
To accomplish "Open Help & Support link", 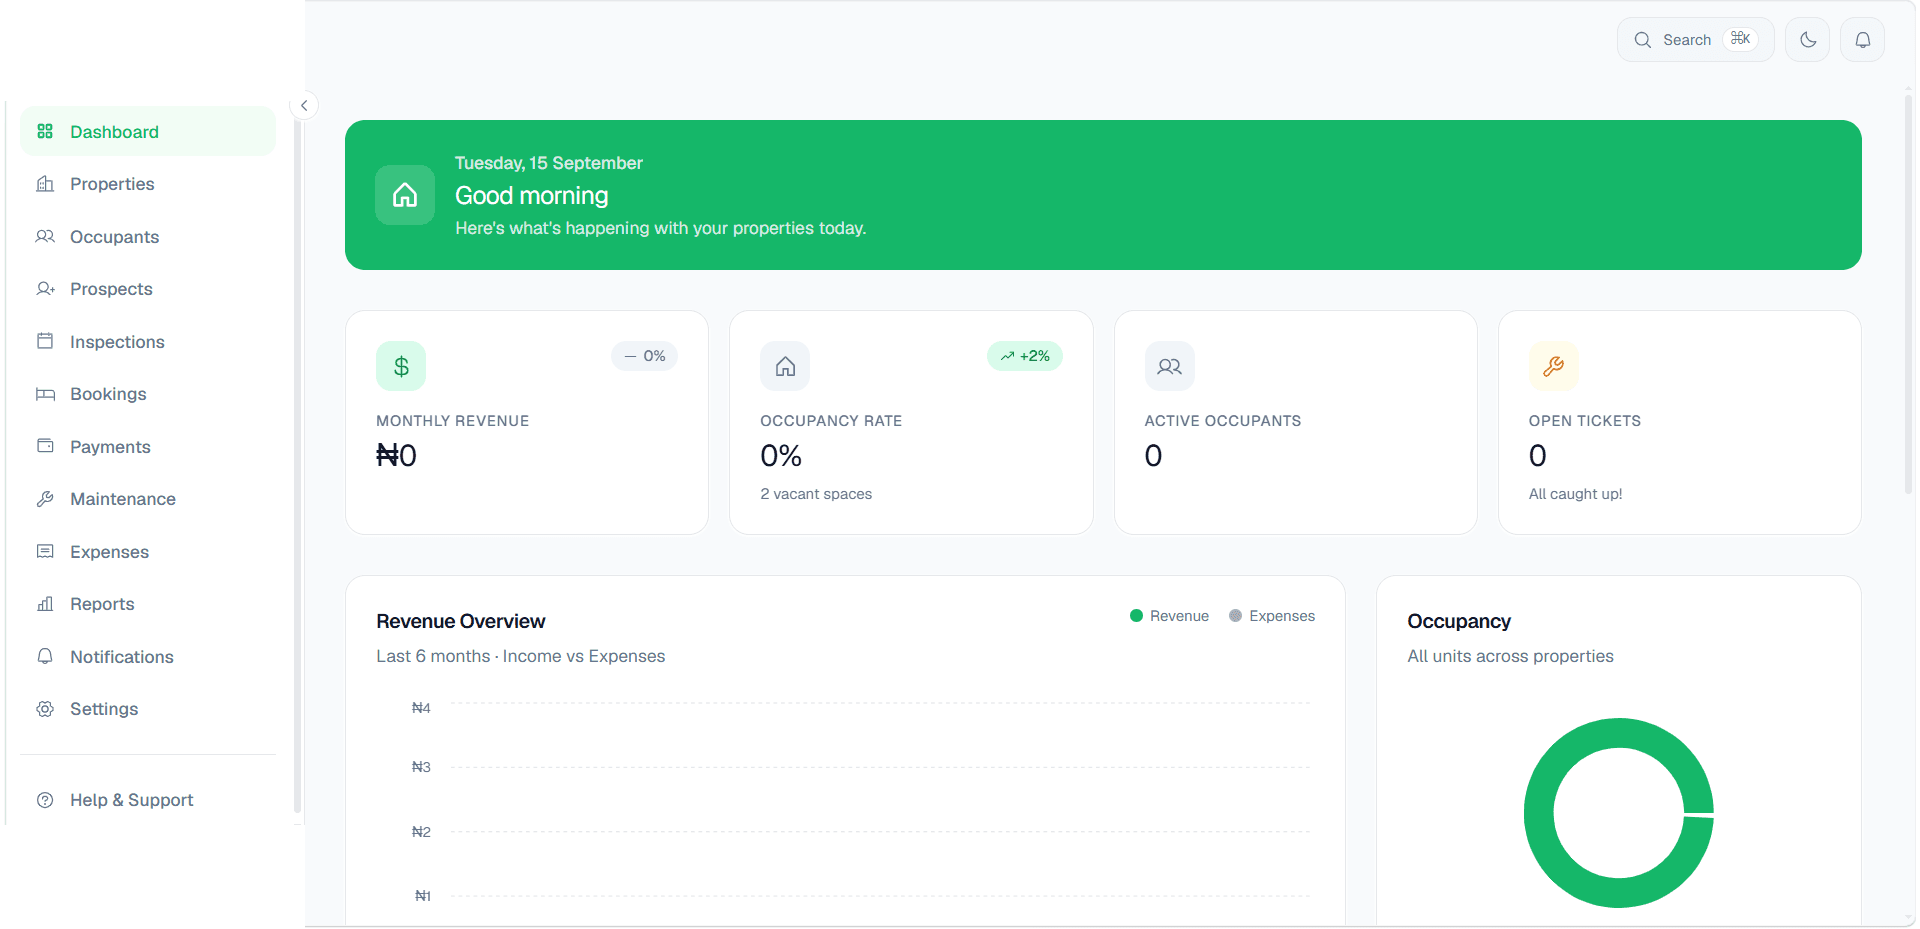I will [x=148, y=800].
